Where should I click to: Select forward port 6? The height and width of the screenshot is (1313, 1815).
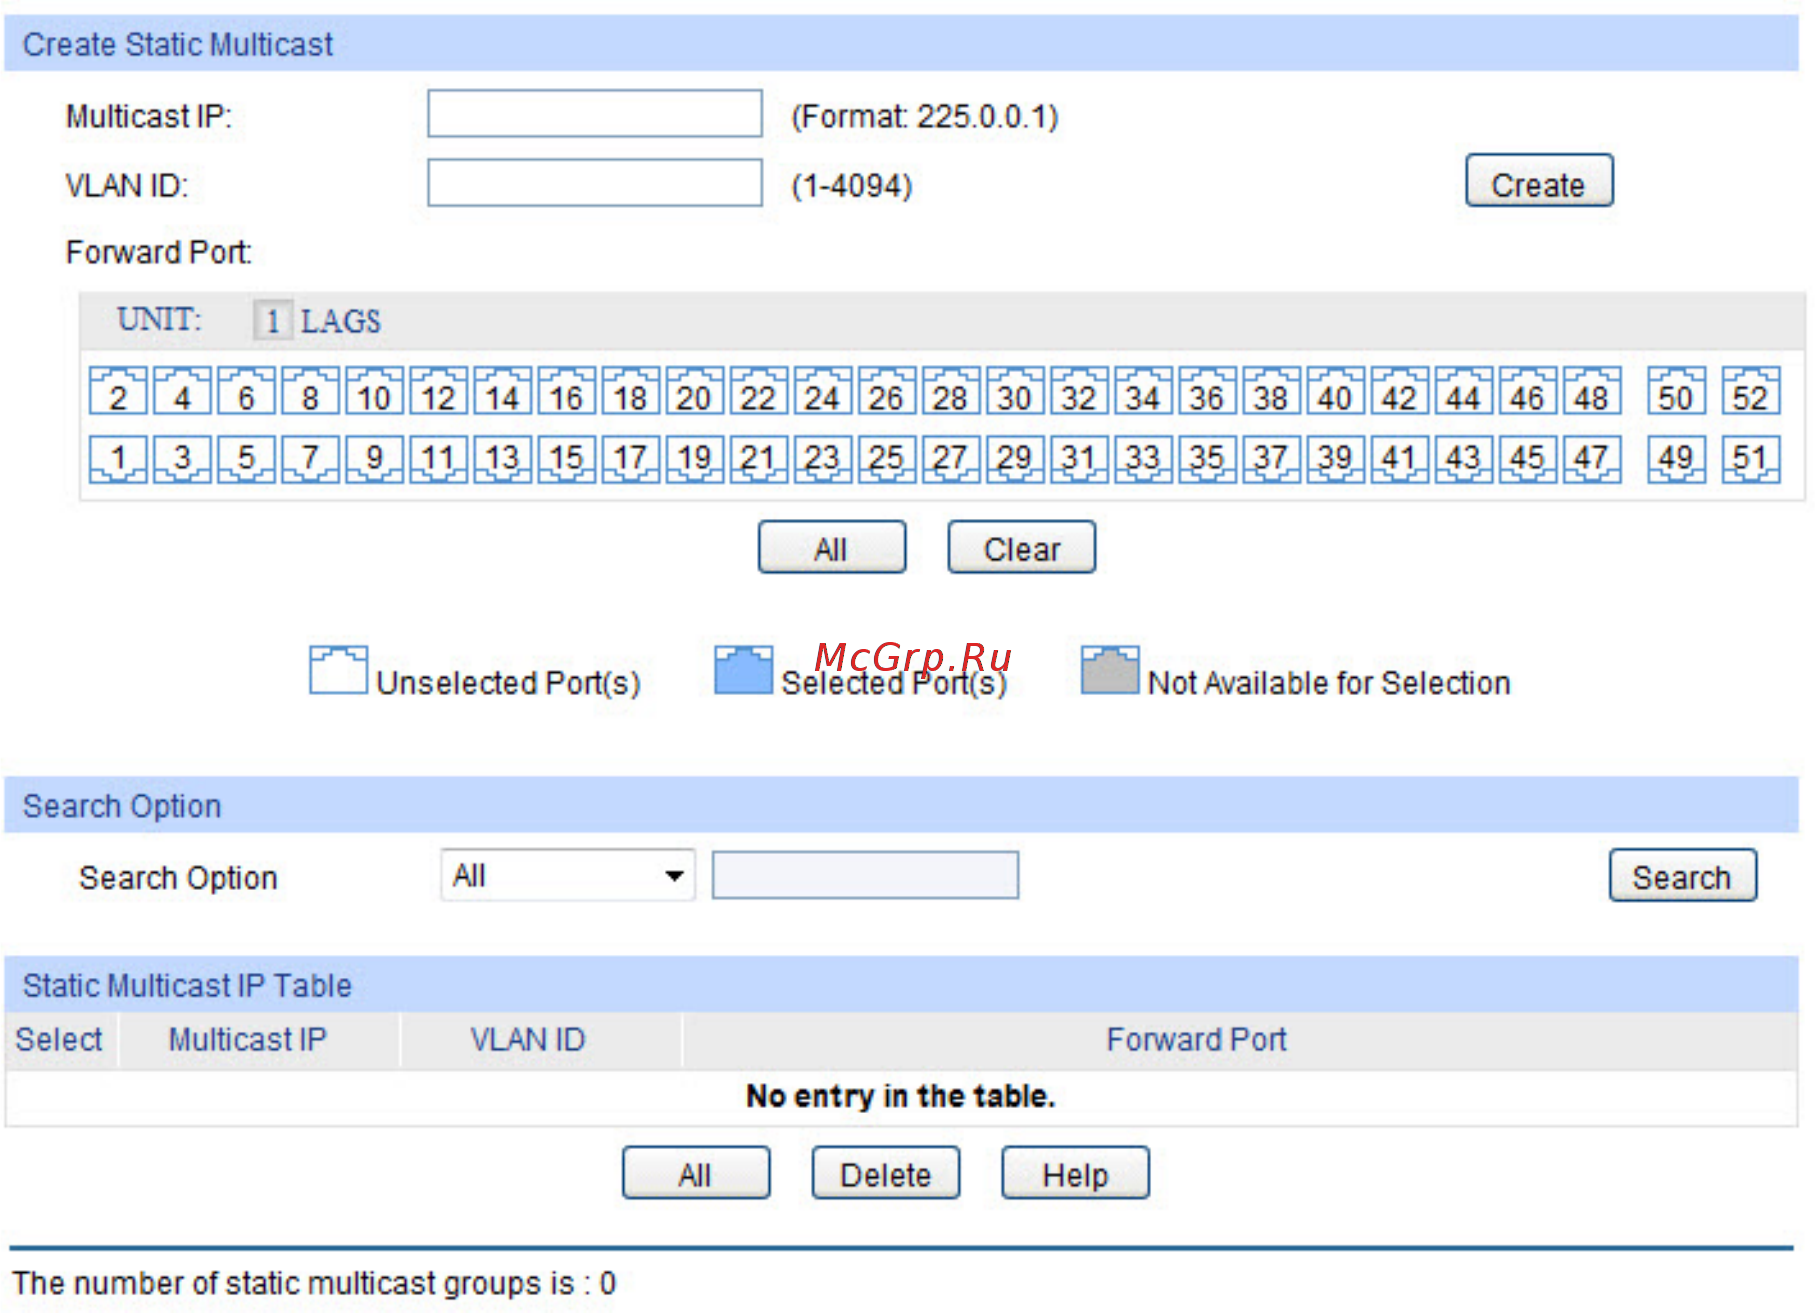(x=246, y=391)
